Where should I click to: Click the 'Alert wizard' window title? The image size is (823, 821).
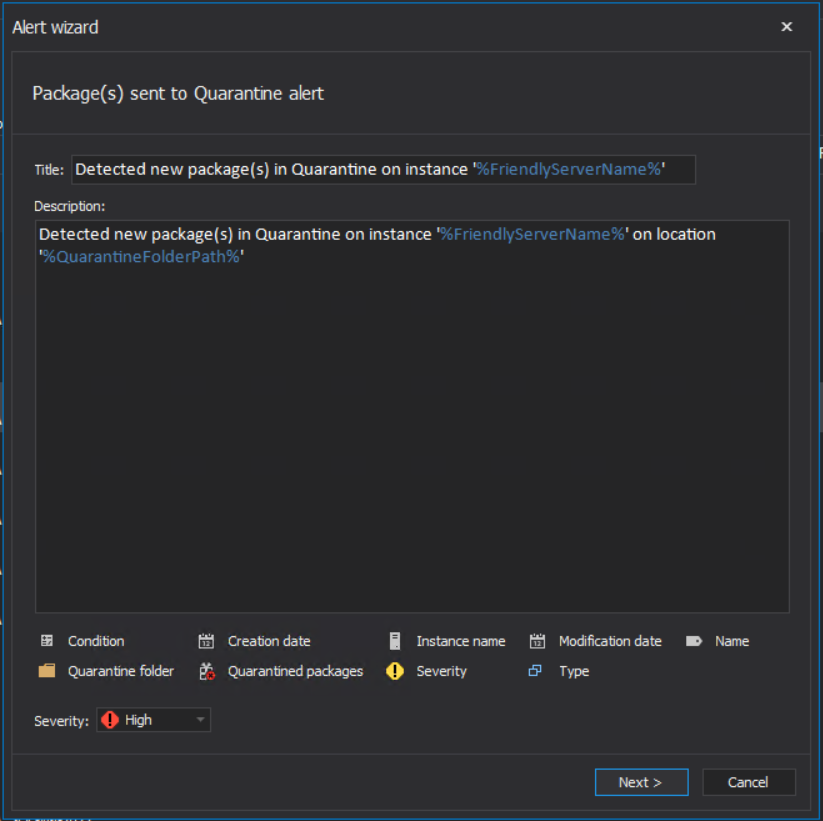(55, 27)
